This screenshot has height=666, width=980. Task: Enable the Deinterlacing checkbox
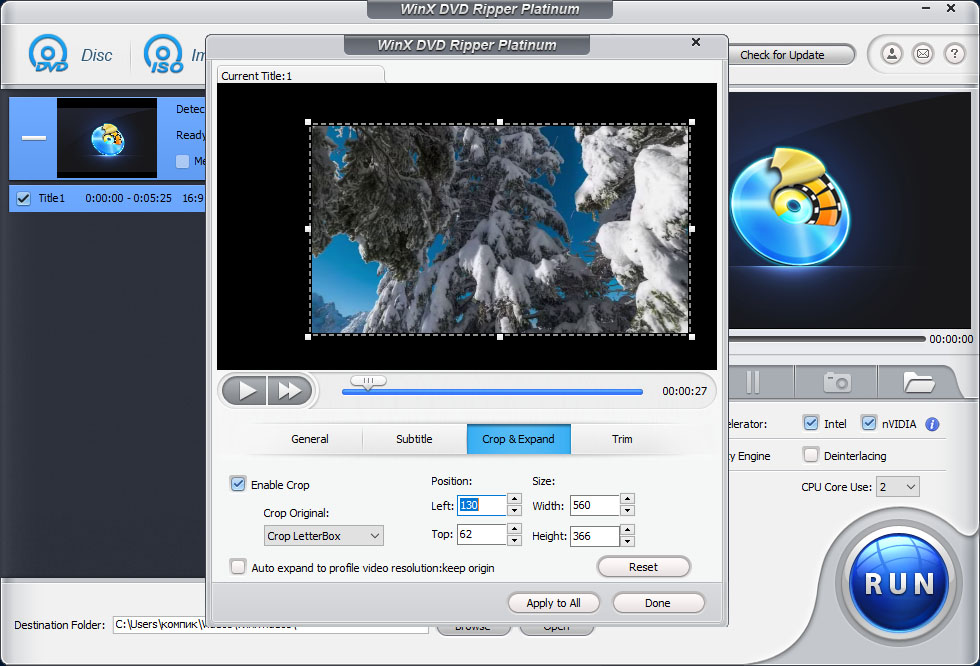[x=811, y=455]
